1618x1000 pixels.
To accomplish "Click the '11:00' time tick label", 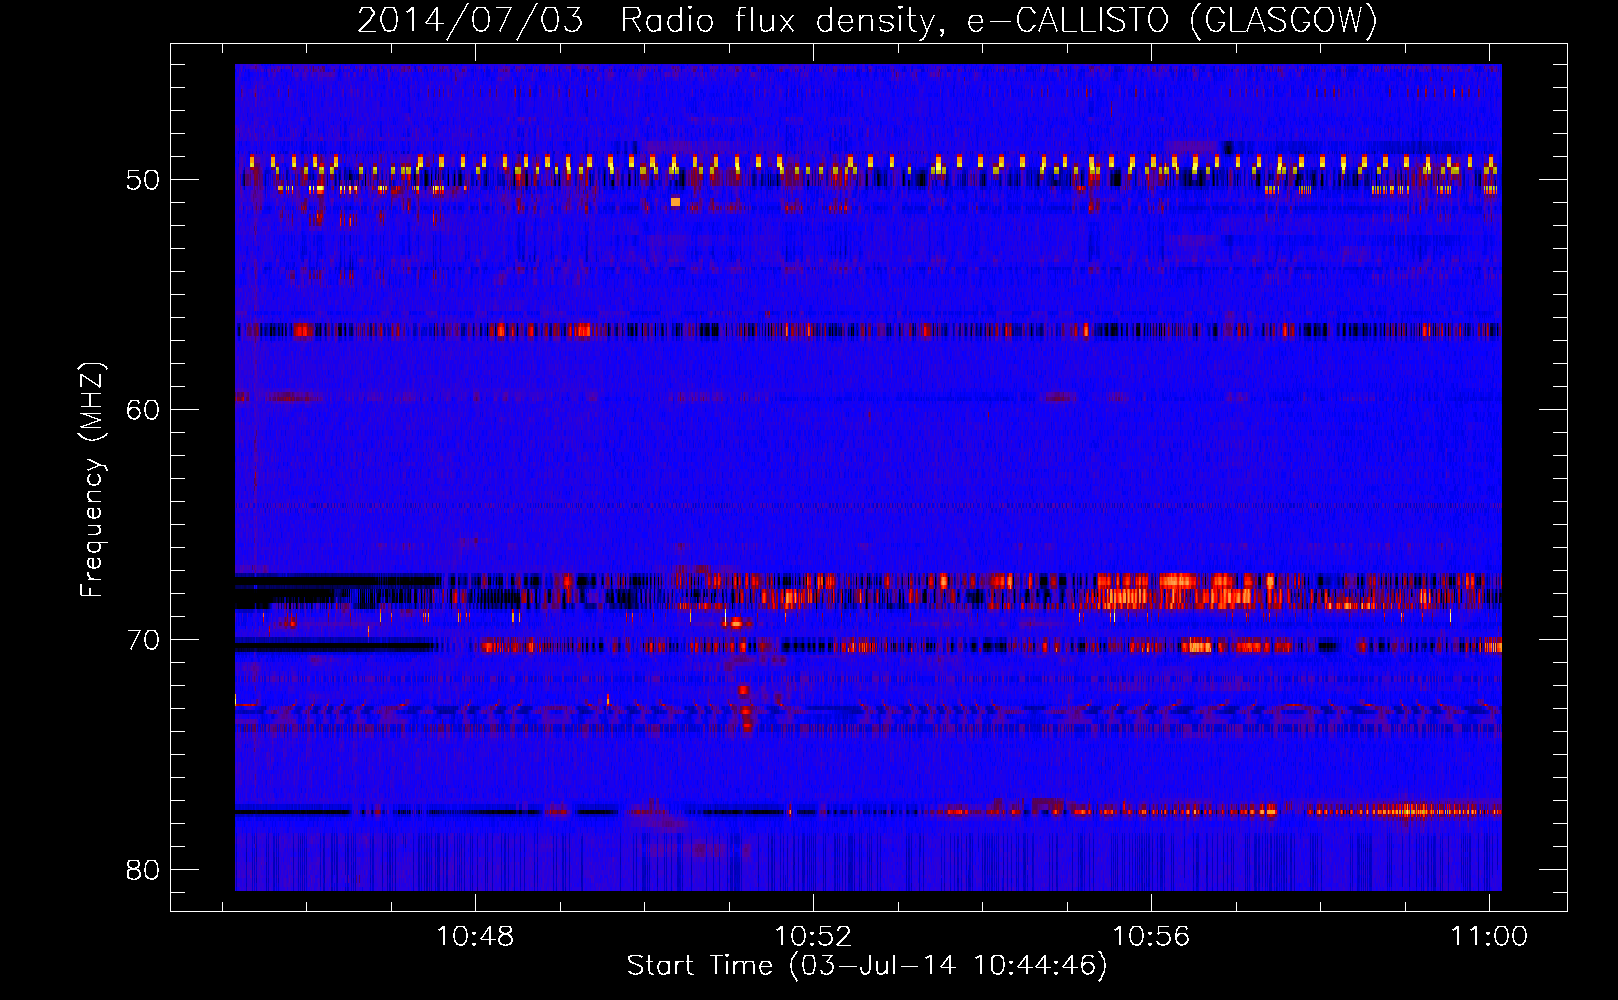I will click(x=1489, y=937).
